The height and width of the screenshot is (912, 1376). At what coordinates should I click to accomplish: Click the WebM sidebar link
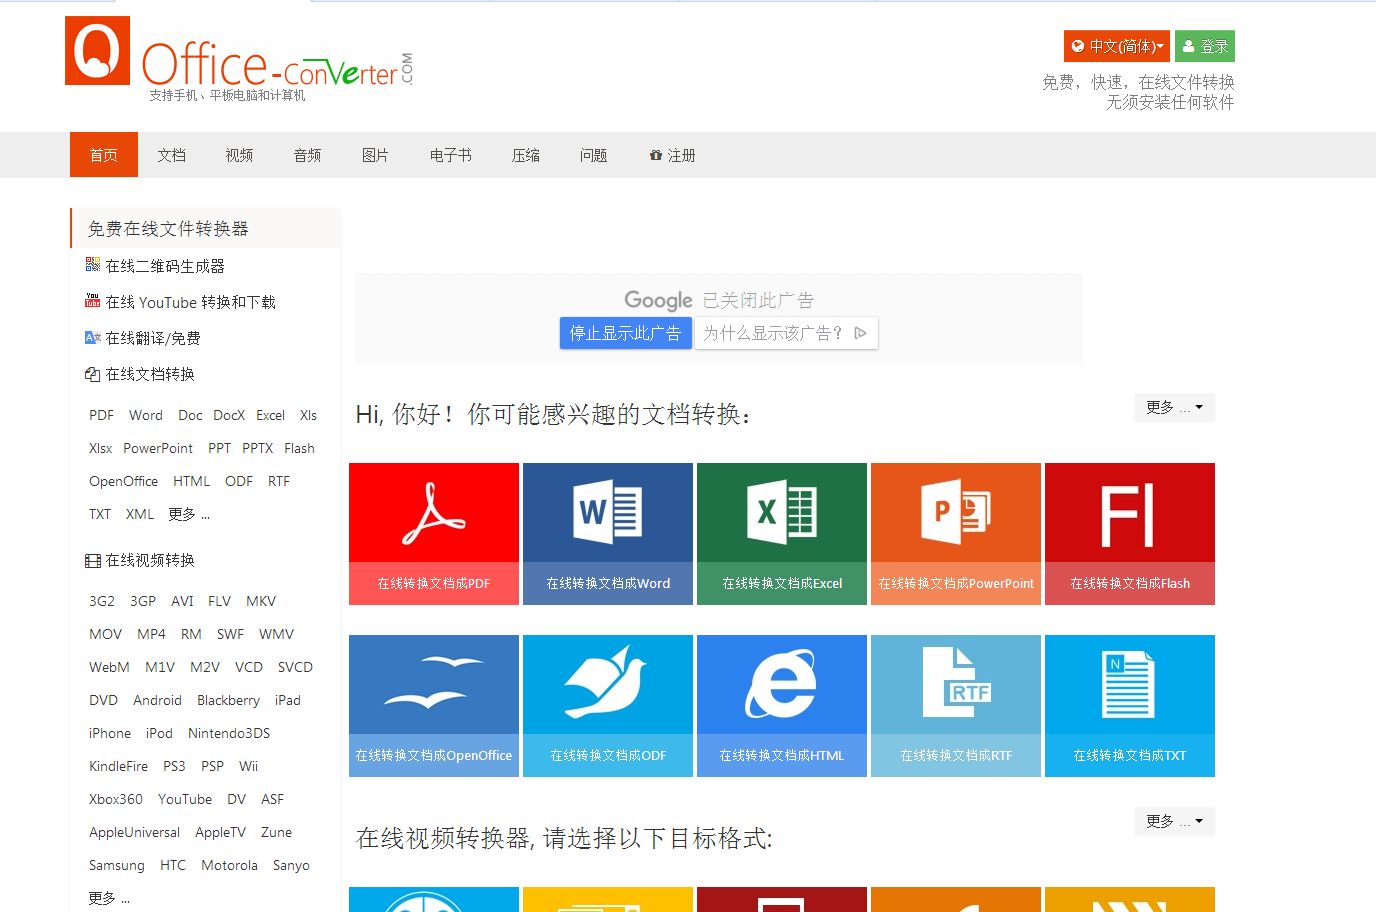(x=109, y=667)
